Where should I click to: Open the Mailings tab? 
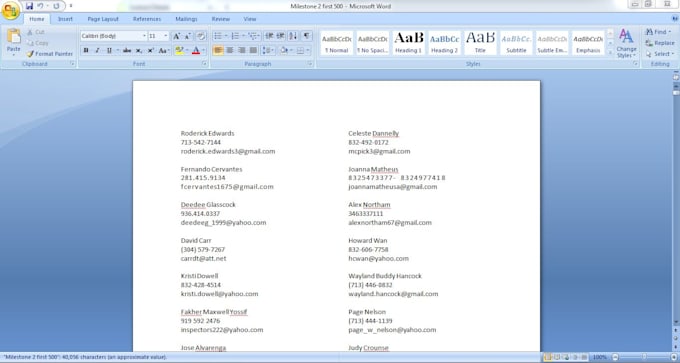click(186, 19)
